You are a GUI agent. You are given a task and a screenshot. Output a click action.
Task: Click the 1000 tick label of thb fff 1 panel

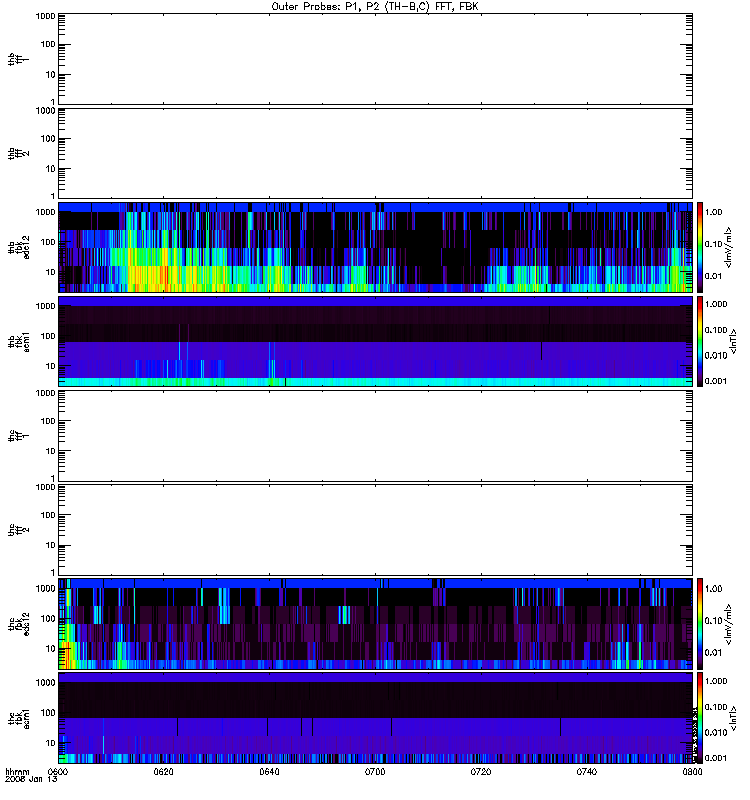click(45, 17)
